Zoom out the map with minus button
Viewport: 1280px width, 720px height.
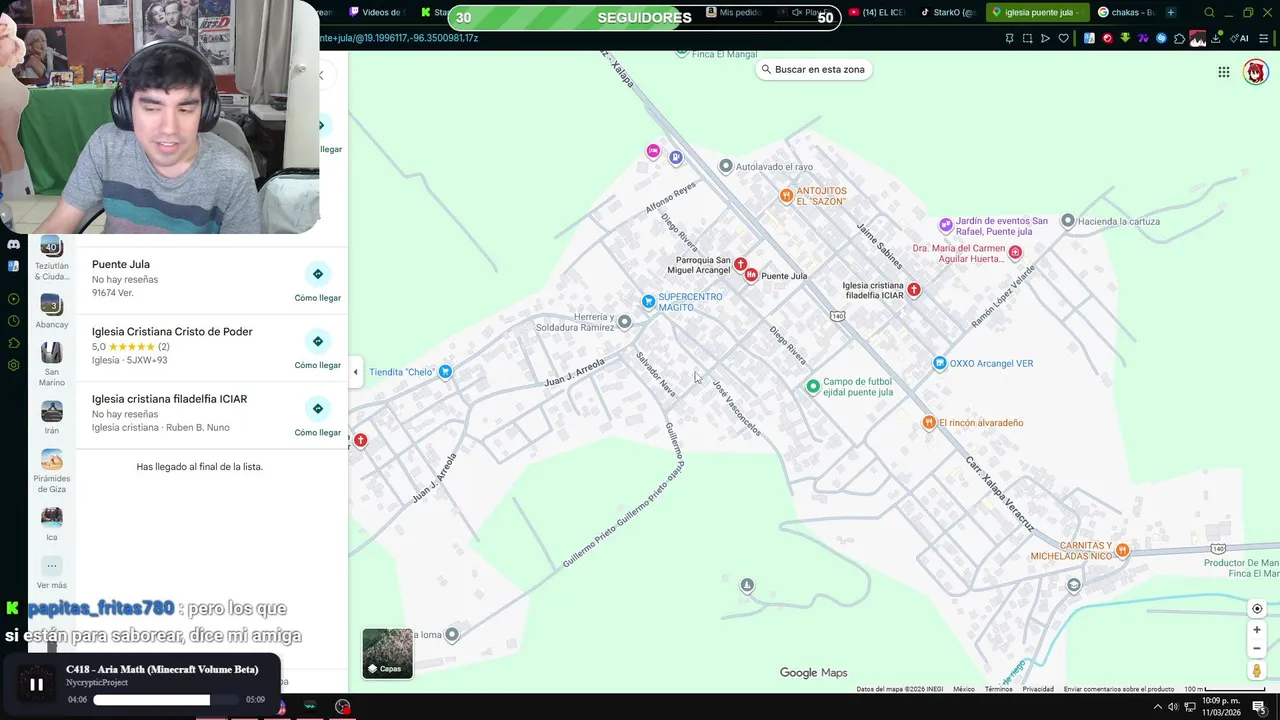[1257, 648]
